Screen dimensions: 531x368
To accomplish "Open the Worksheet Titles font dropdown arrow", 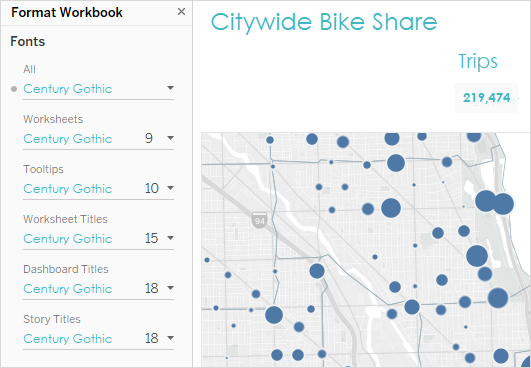I will 170,238.
